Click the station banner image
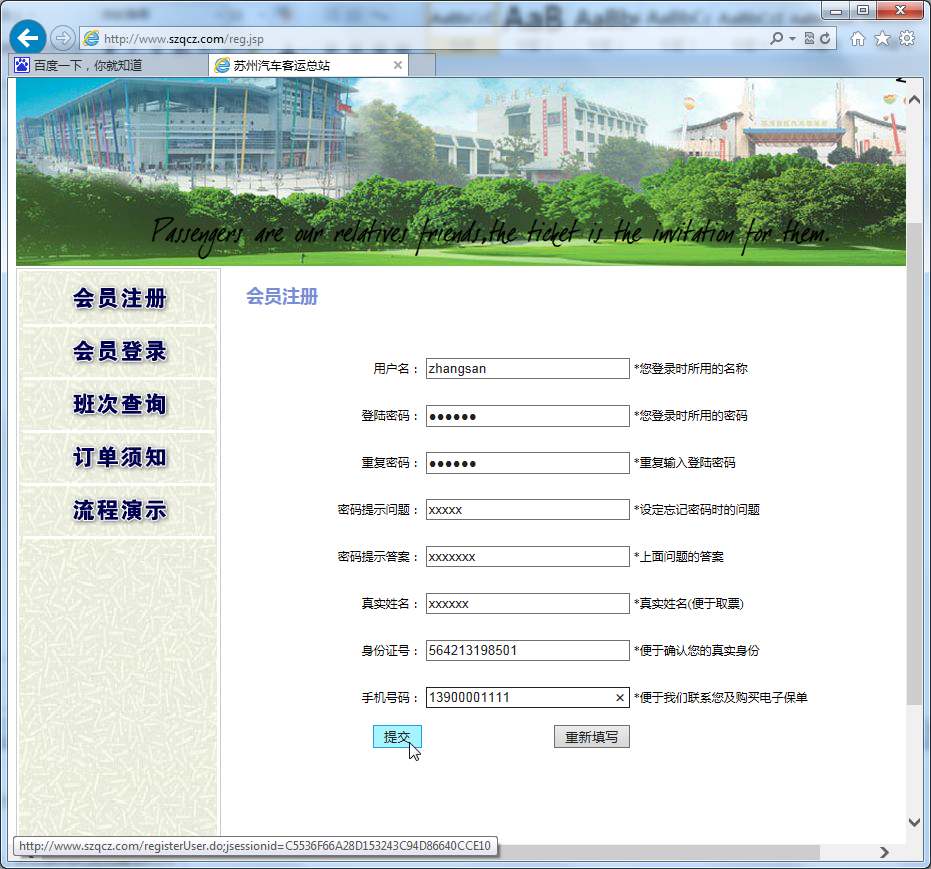931x869 pixels. (461, 172)
